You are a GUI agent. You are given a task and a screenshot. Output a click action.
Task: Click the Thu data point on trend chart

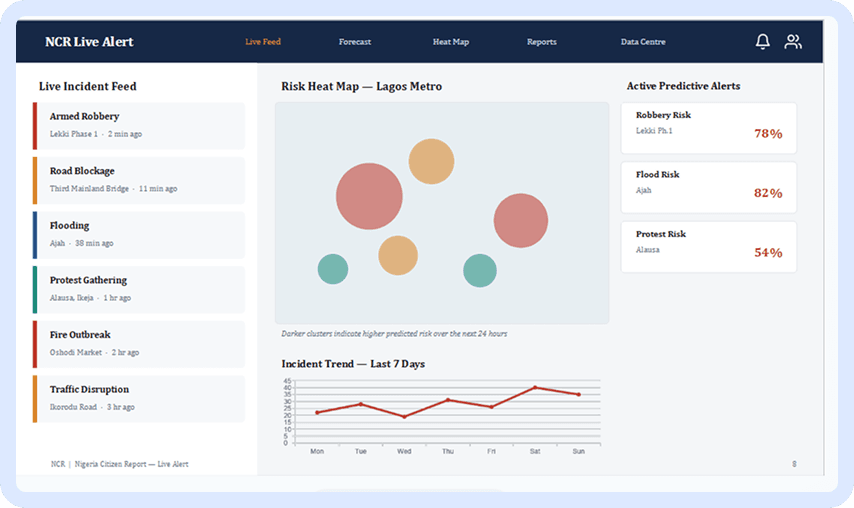click(448, 400)
